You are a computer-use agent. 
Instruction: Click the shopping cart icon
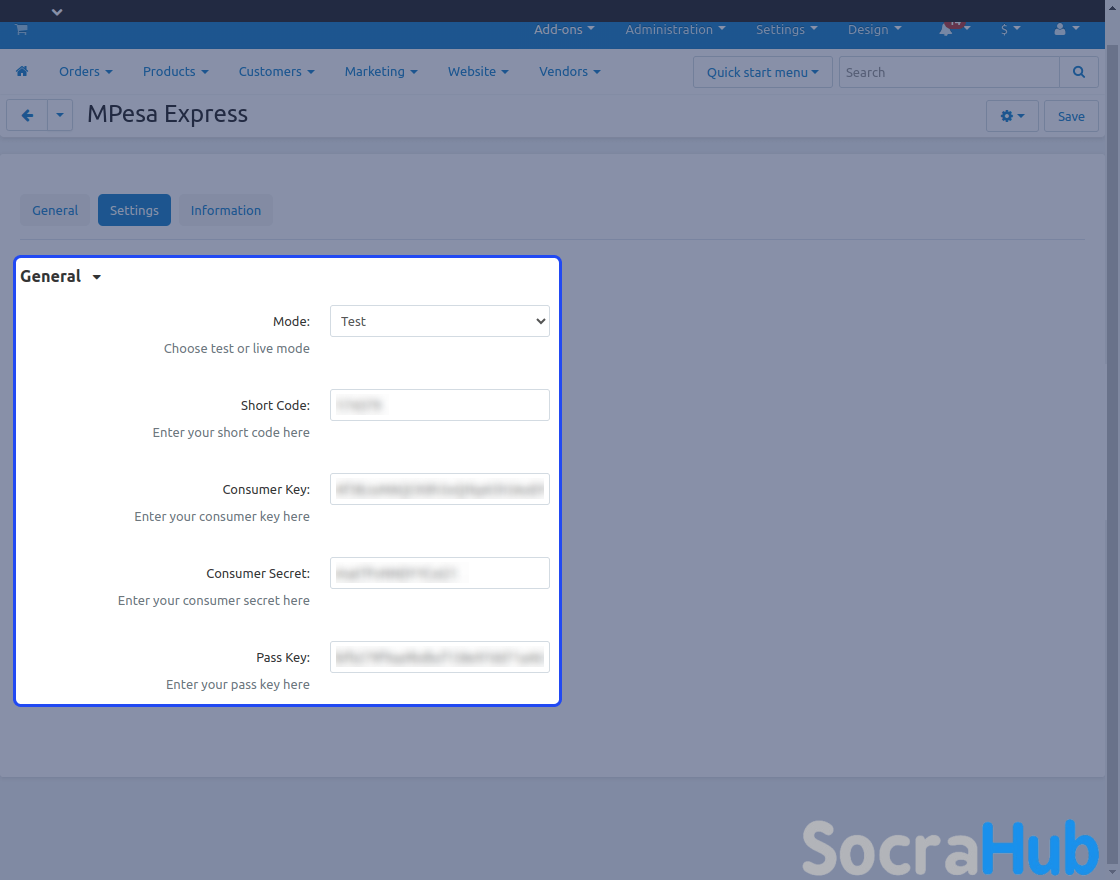21,30
